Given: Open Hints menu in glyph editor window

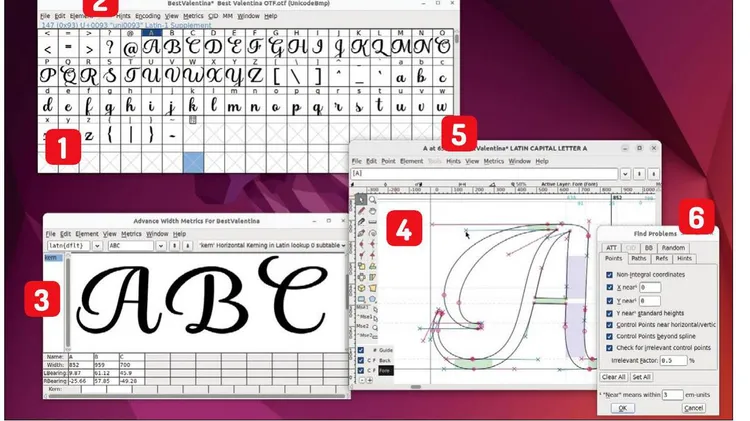Looking at the screenshot, I should (453, 161).
